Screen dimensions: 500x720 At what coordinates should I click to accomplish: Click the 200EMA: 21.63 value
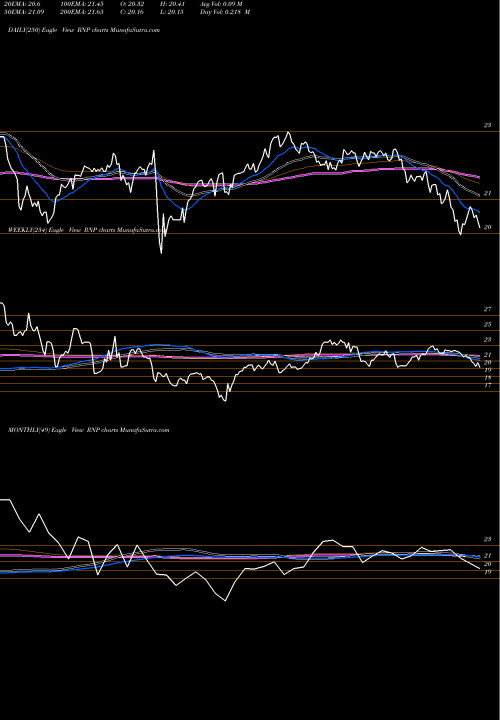[x=84, y=12]
